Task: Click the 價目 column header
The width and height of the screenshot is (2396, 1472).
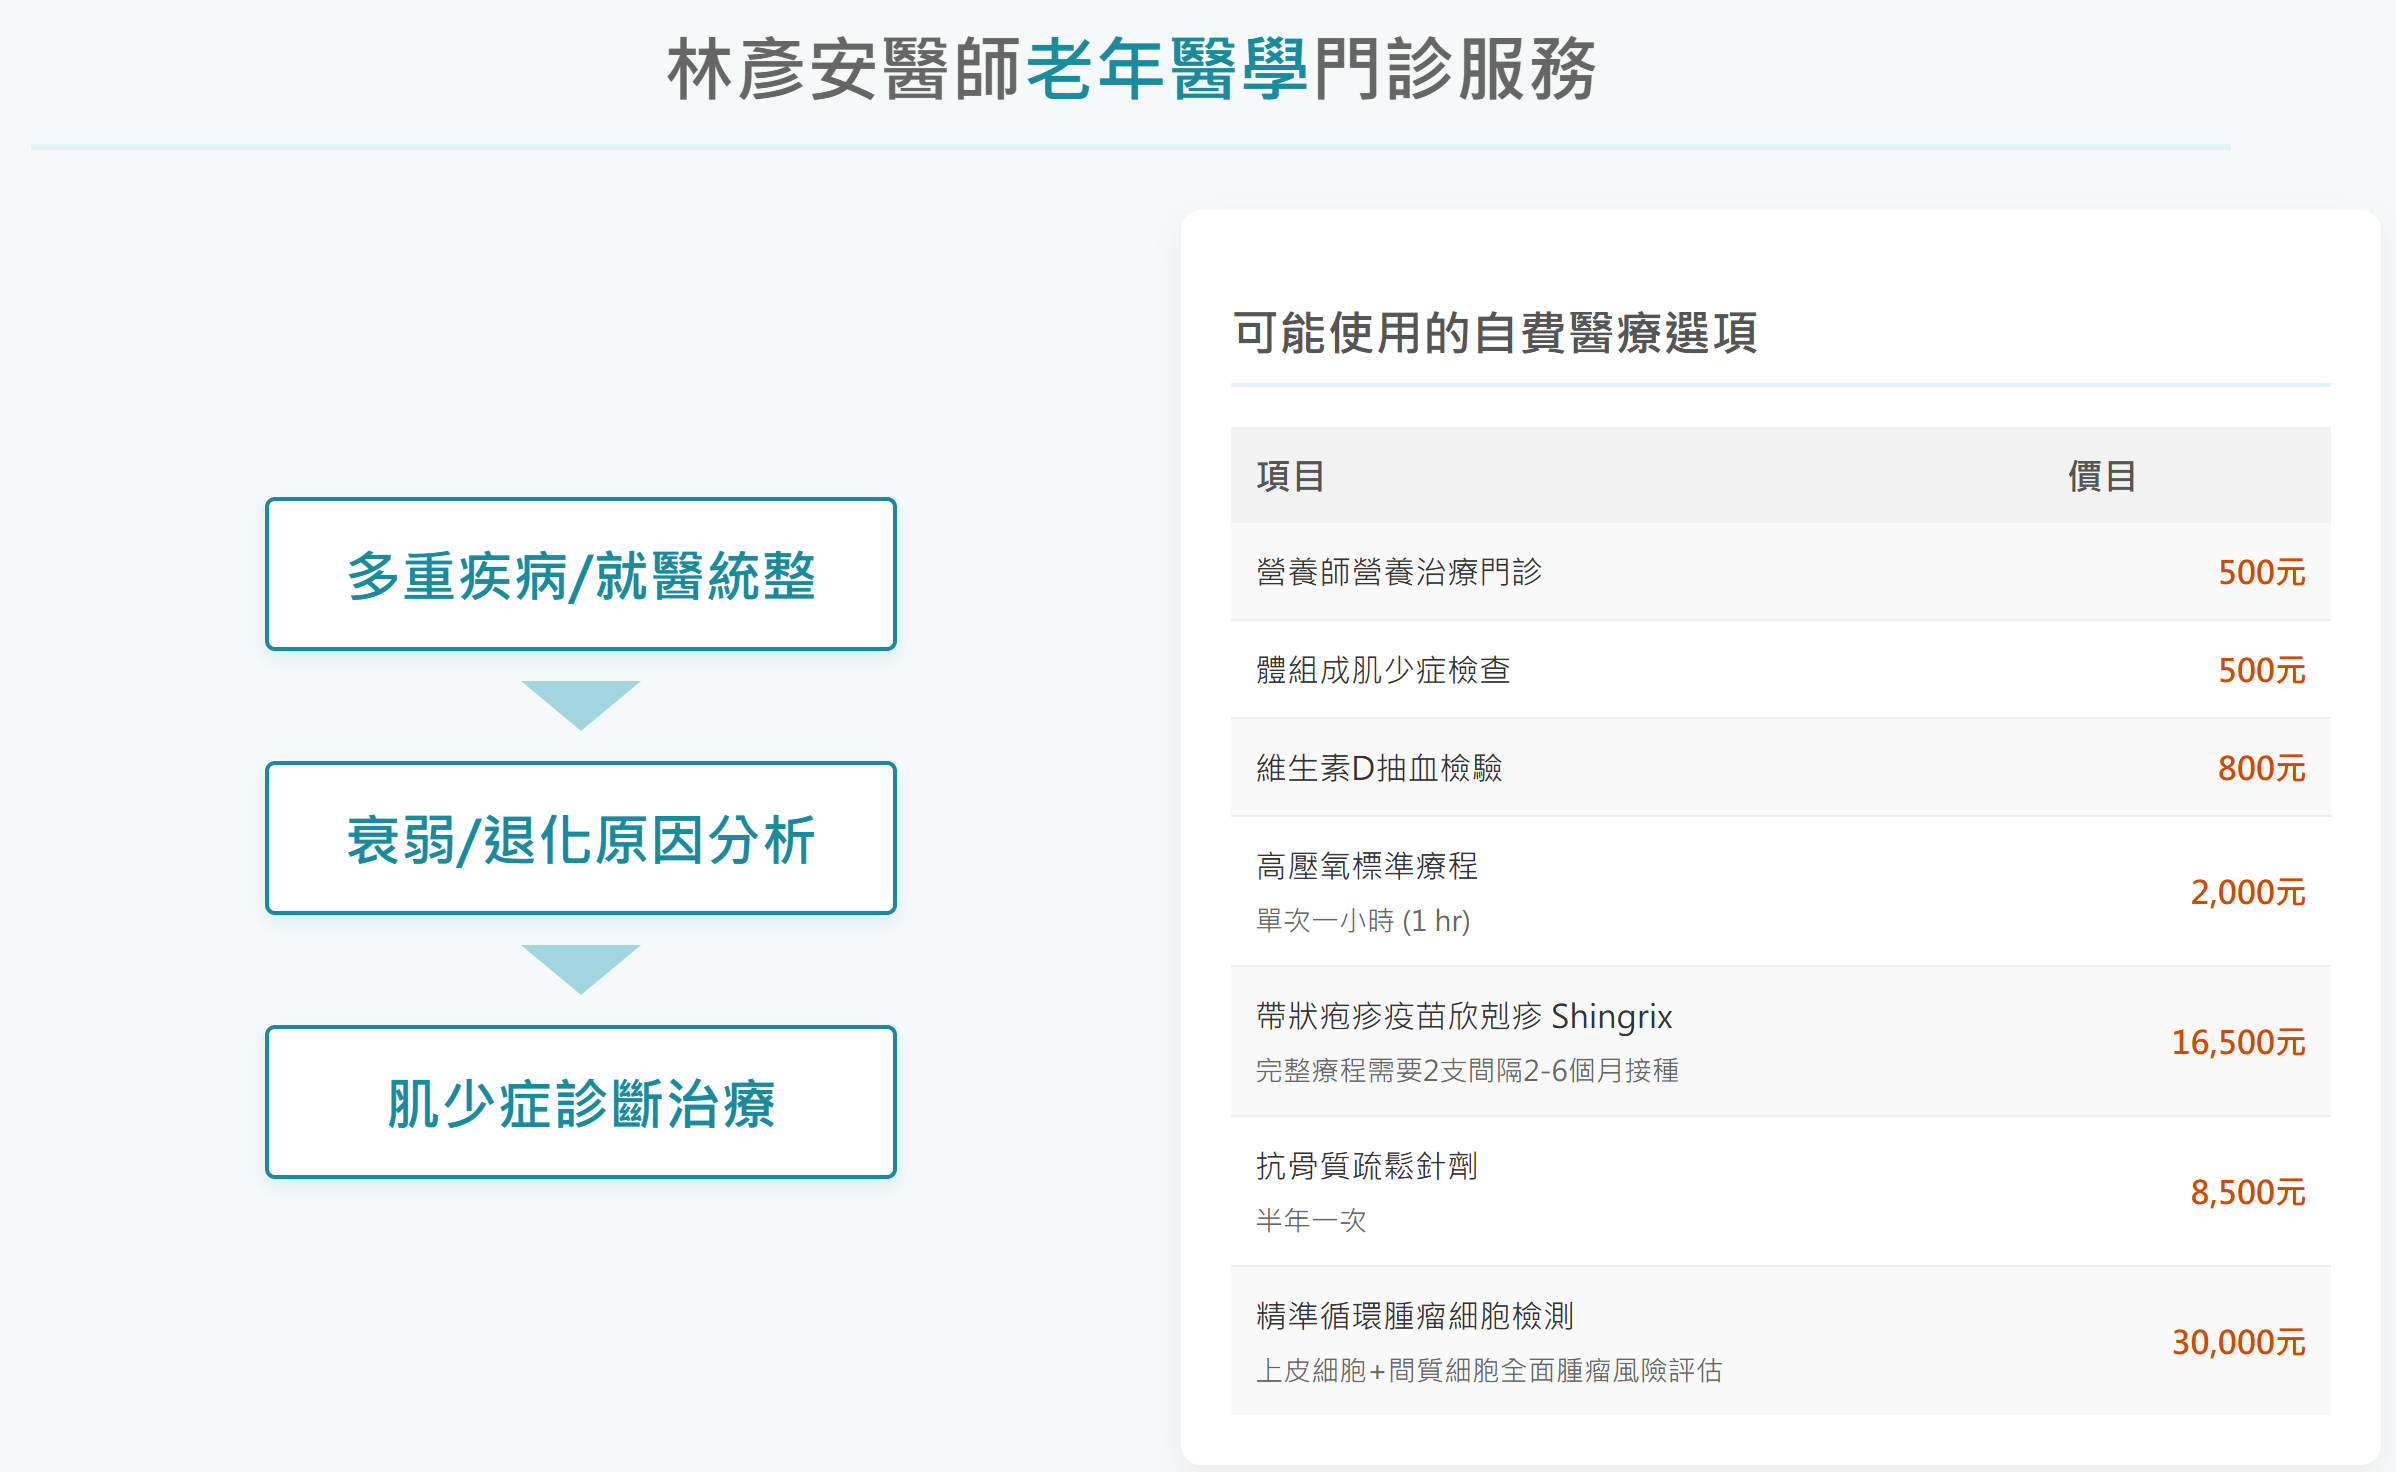Action: tap(2102, 476)
